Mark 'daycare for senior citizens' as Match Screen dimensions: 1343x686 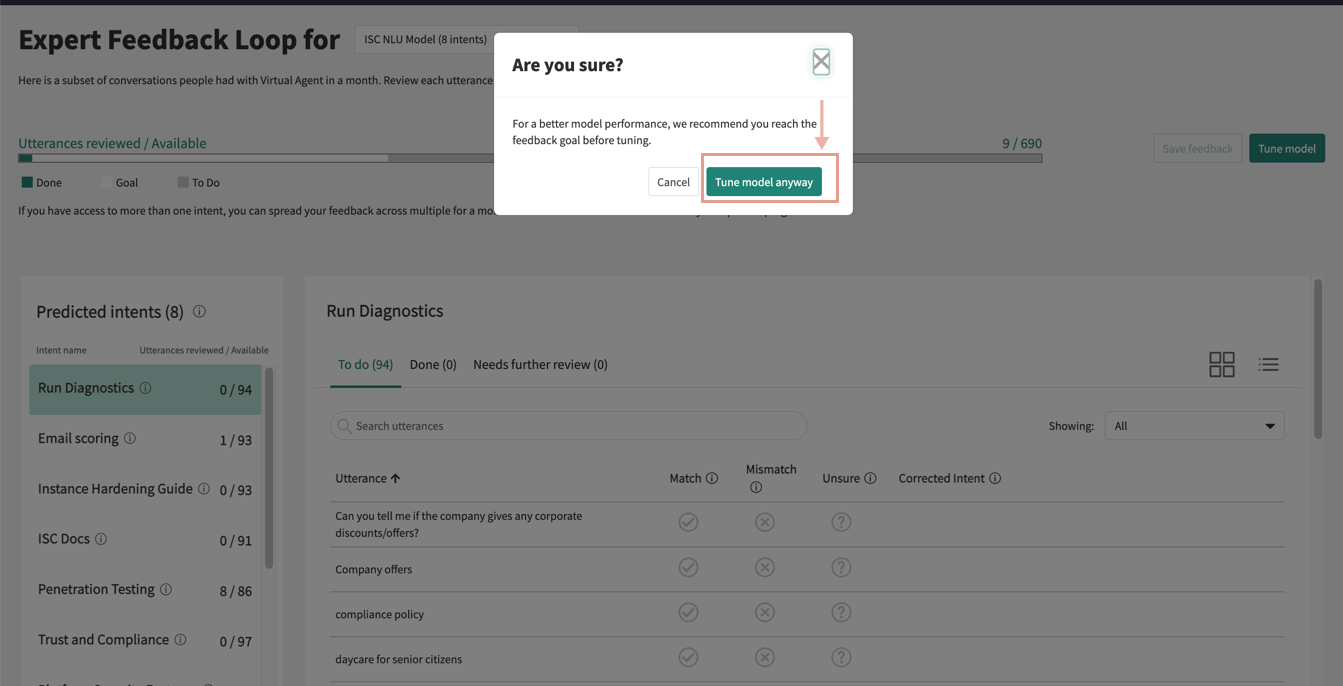coord(688,657)
